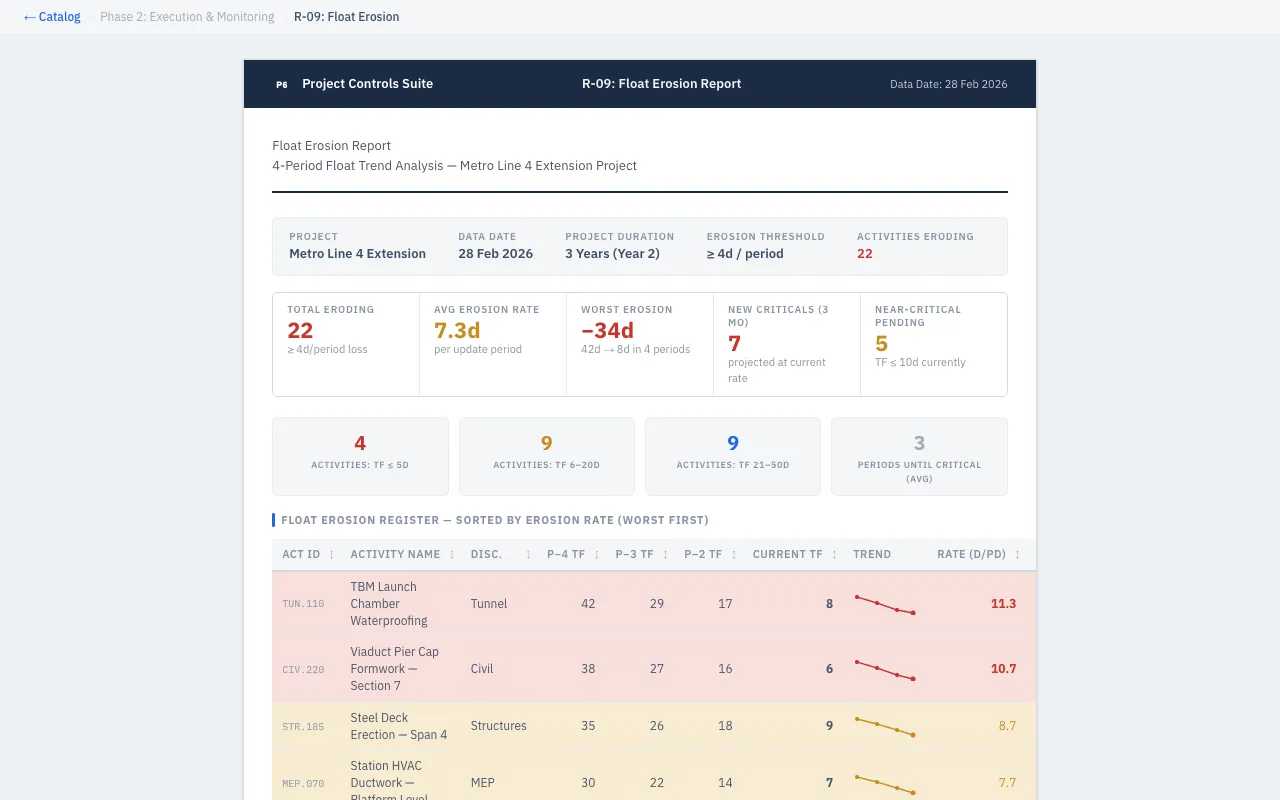This screenshot has height=800, width=1280.
Task: Click sort arrows beside Activity Name
Action: pyautogui.click(x=452, y=555)
